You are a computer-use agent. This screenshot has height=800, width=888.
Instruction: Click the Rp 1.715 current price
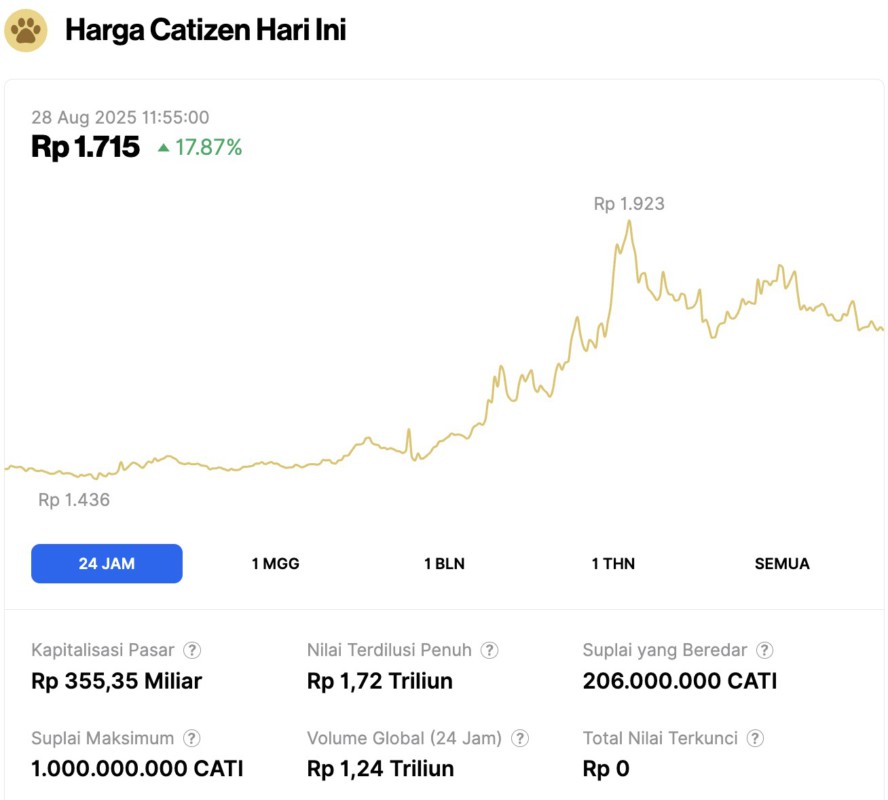[x=86, y=147]
